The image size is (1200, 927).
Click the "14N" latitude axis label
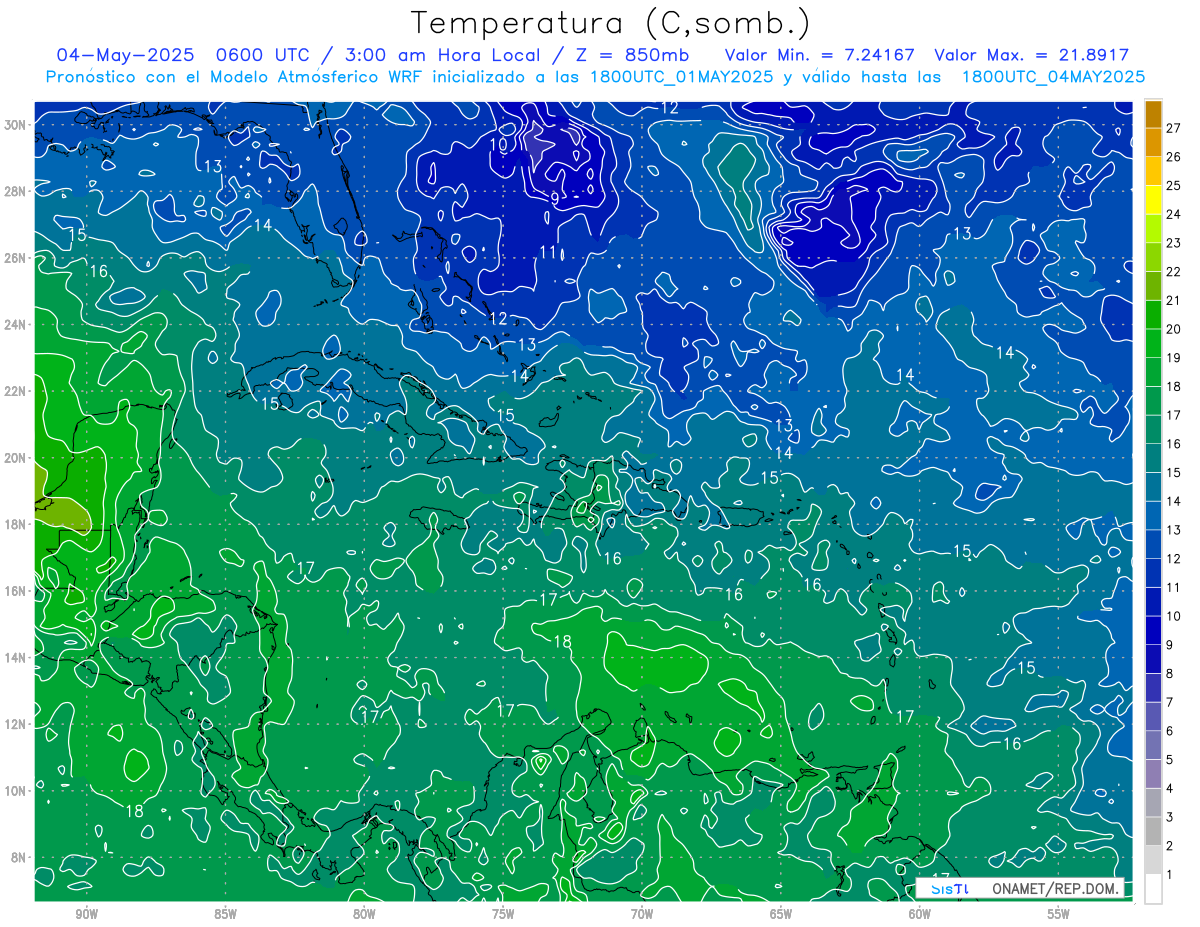click(15, 658)
